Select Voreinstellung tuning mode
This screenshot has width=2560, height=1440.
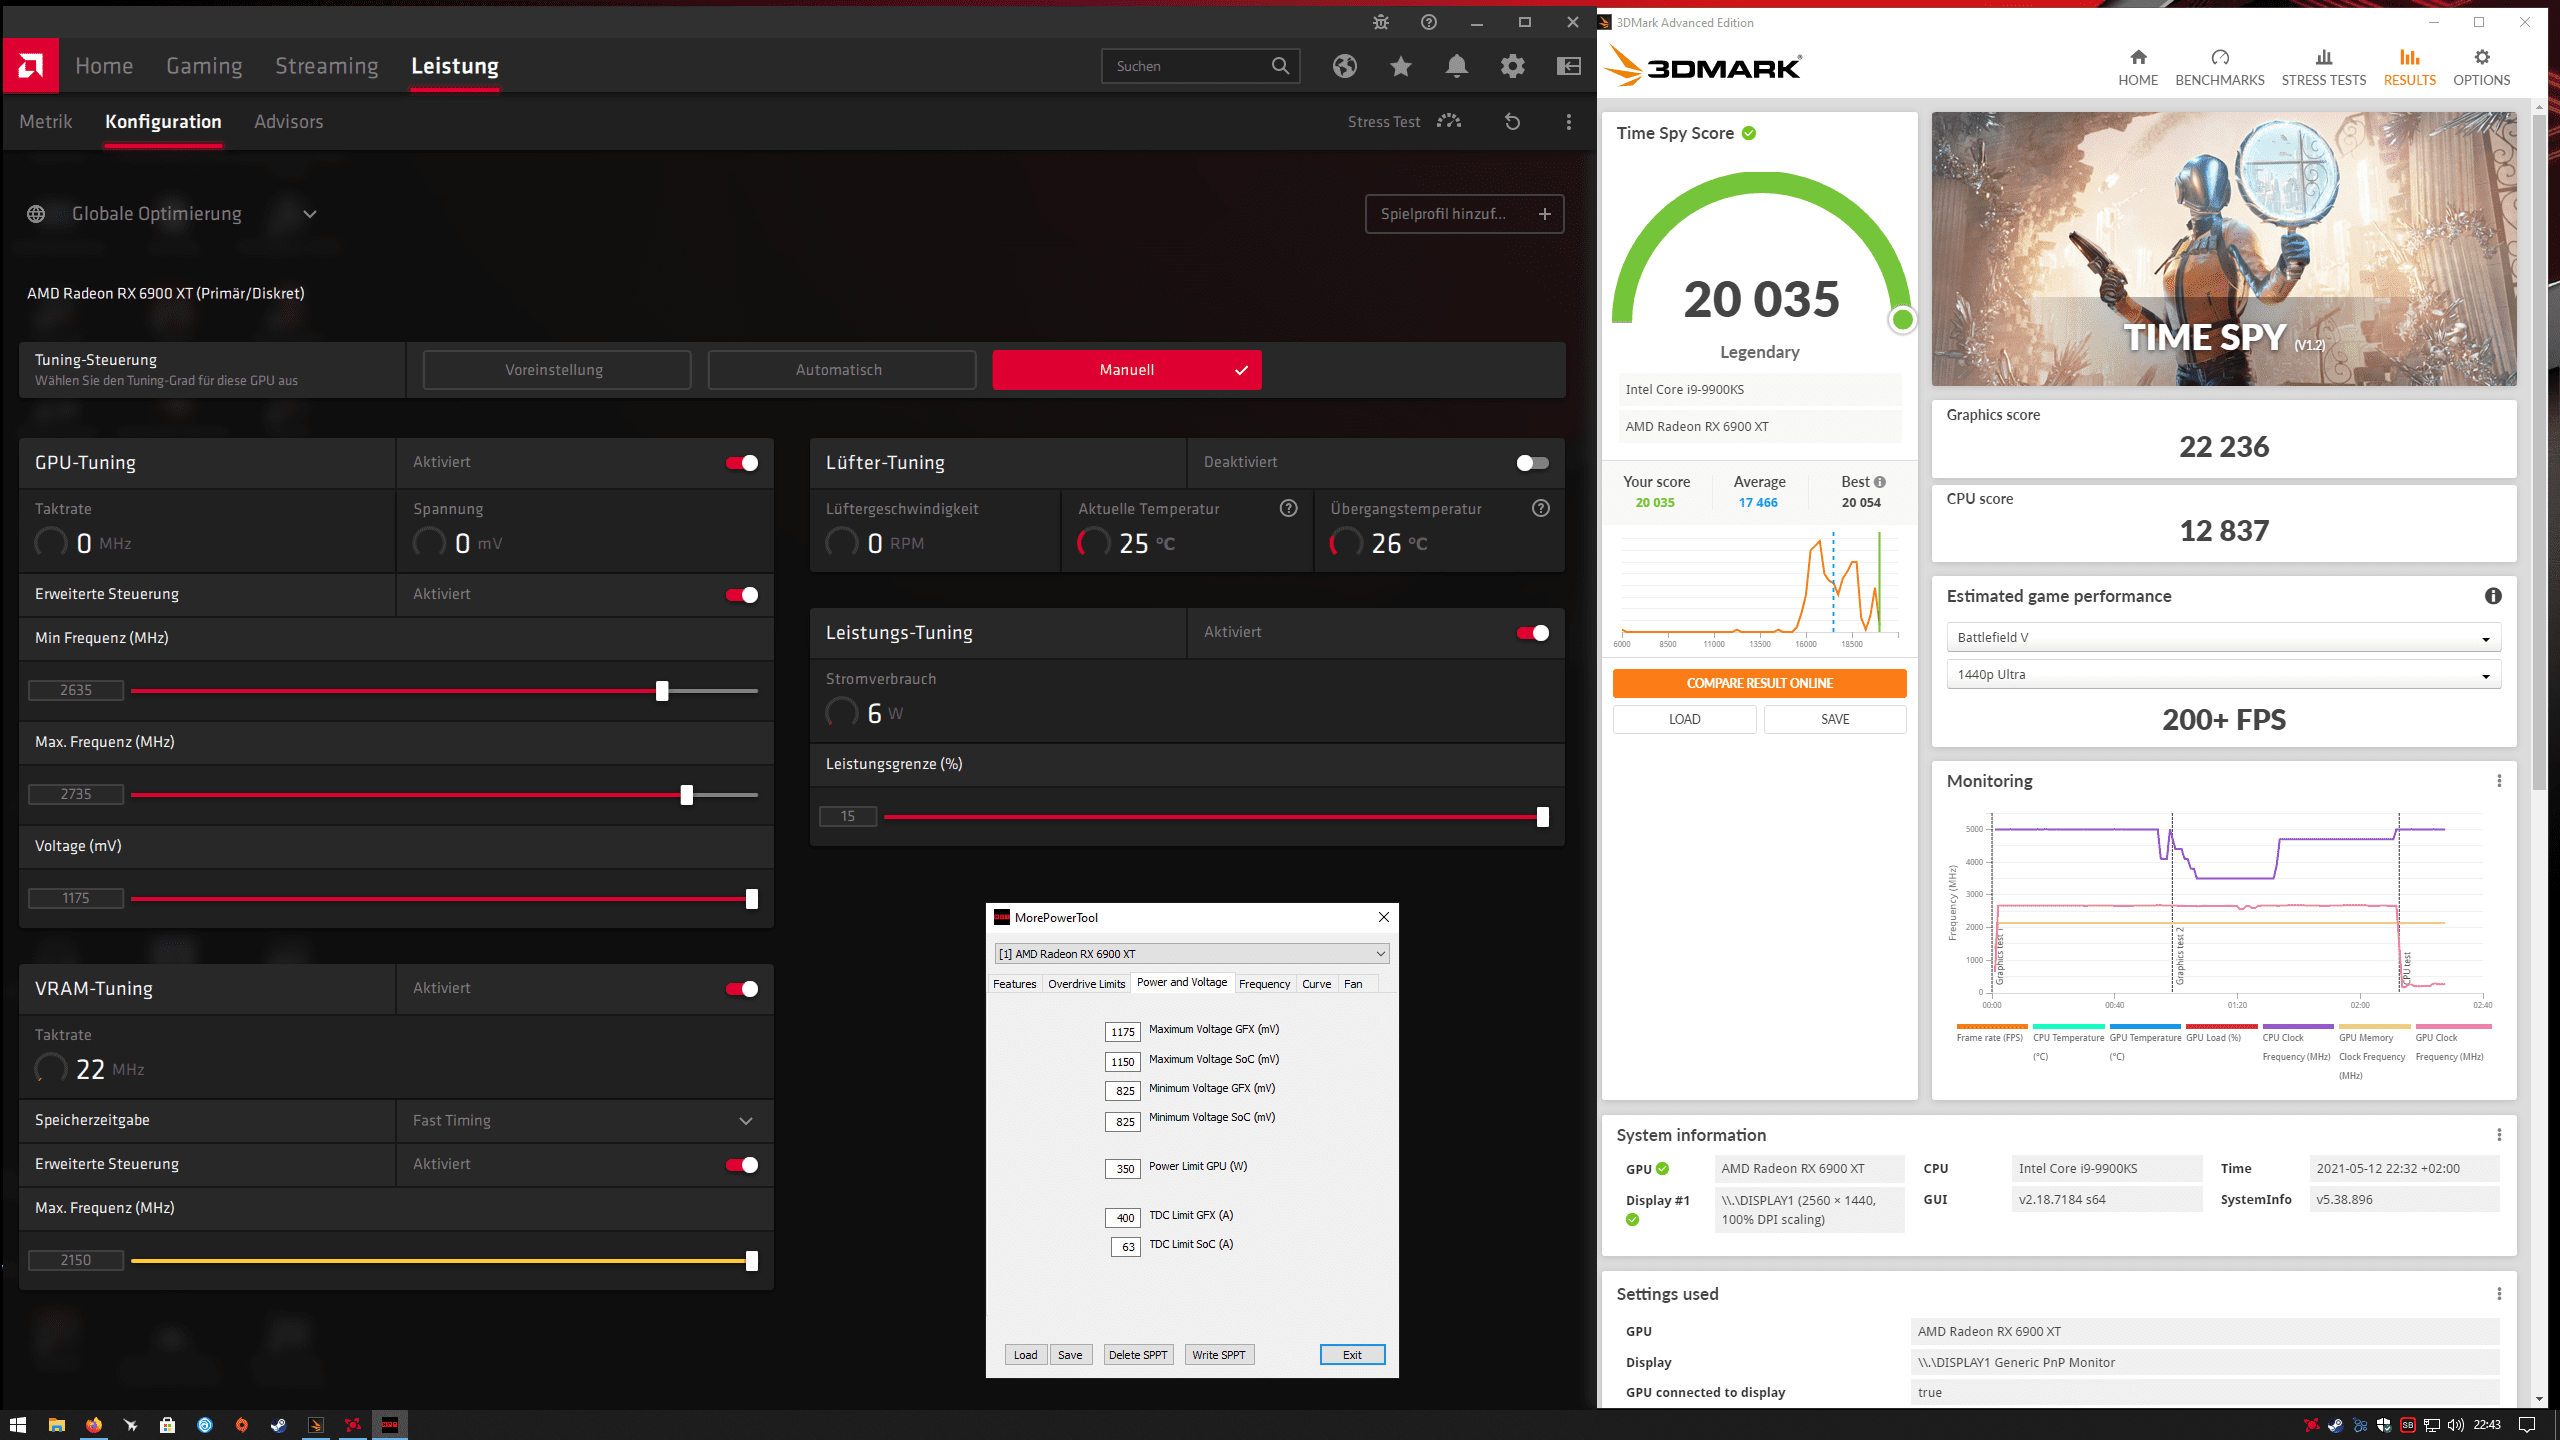(556, 370)
